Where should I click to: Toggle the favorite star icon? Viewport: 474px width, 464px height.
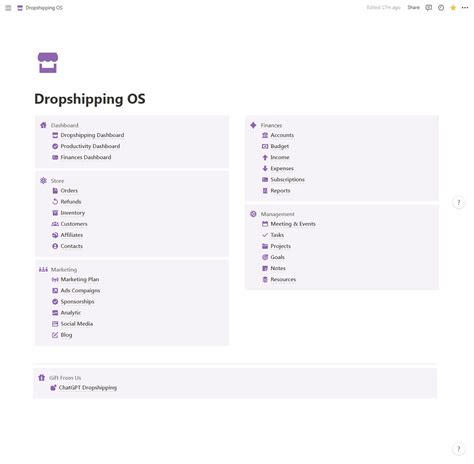[x=453, y=8]
